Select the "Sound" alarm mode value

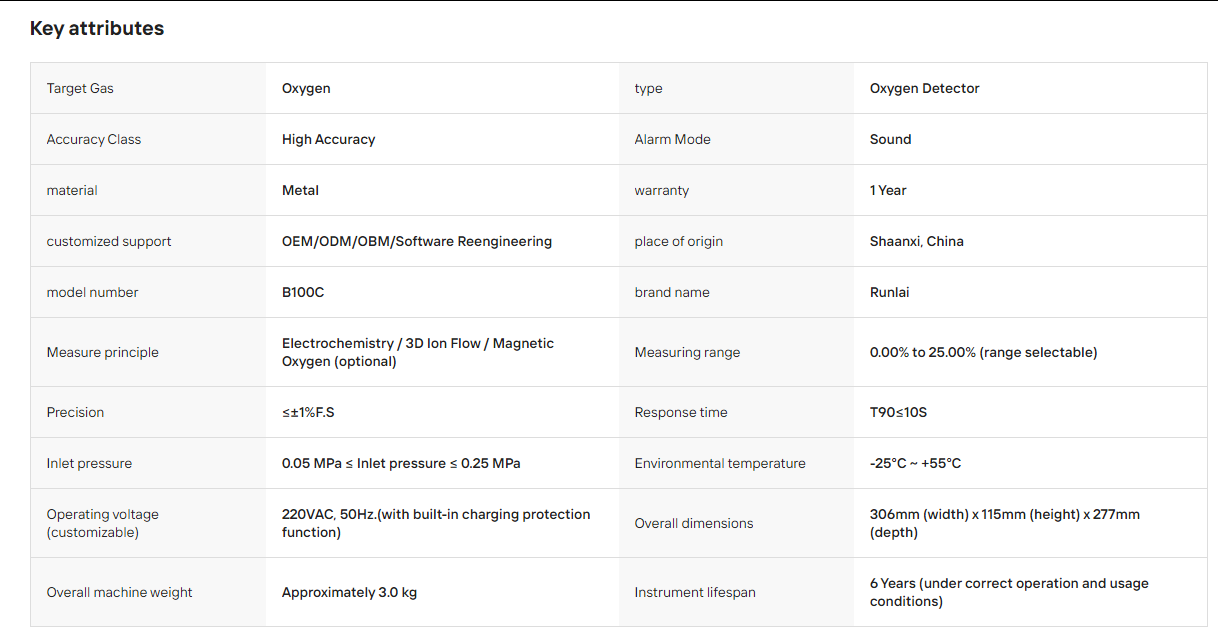(x=891, y=139)
